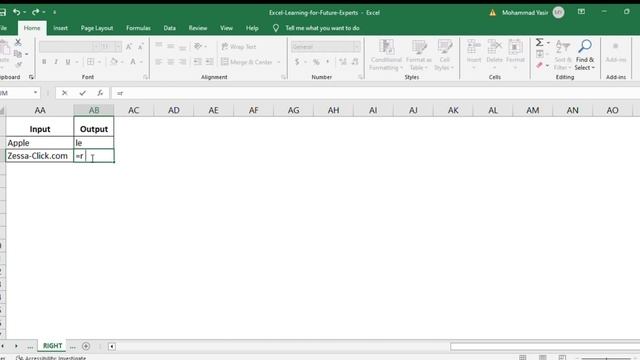The width and height of the screenshot is (640, 360).
Task: Toggle Italic formatting
Action: (56, 62)
